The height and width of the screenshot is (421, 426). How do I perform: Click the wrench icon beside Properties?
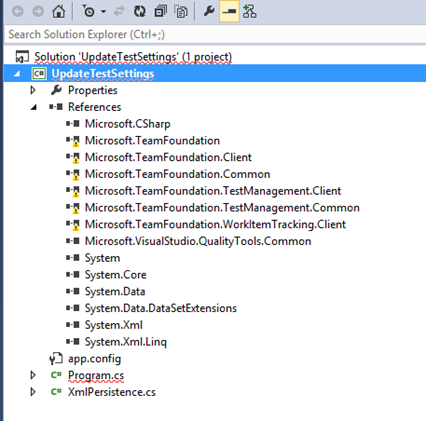pos(56,90)
